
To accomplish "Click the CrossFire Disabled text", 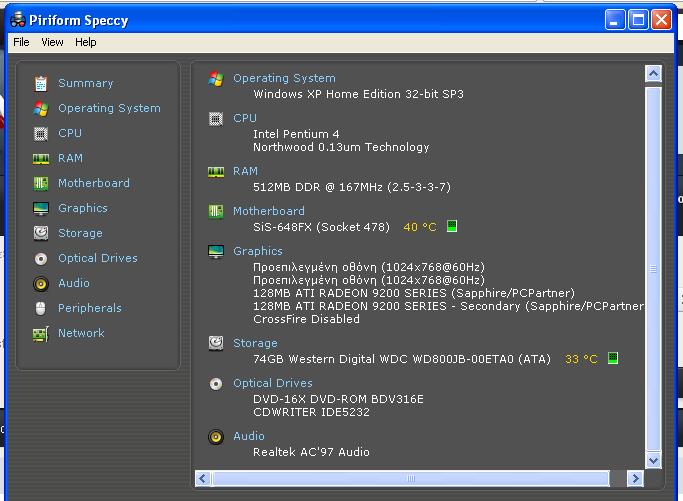I will 307,319.
